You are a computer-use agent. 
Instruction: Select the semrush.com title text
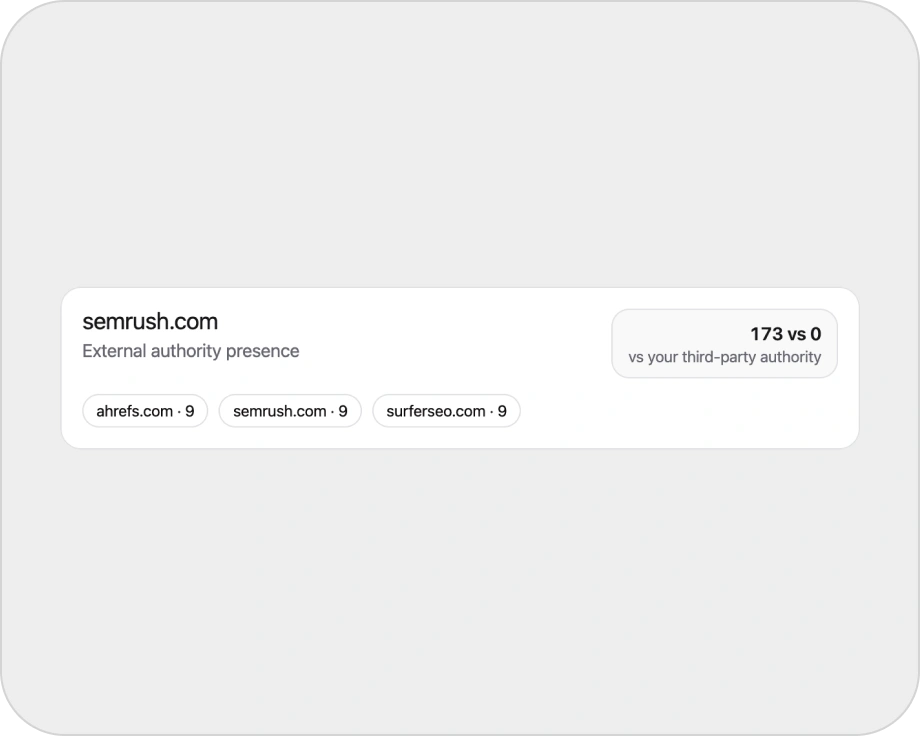tap(150, 321)
